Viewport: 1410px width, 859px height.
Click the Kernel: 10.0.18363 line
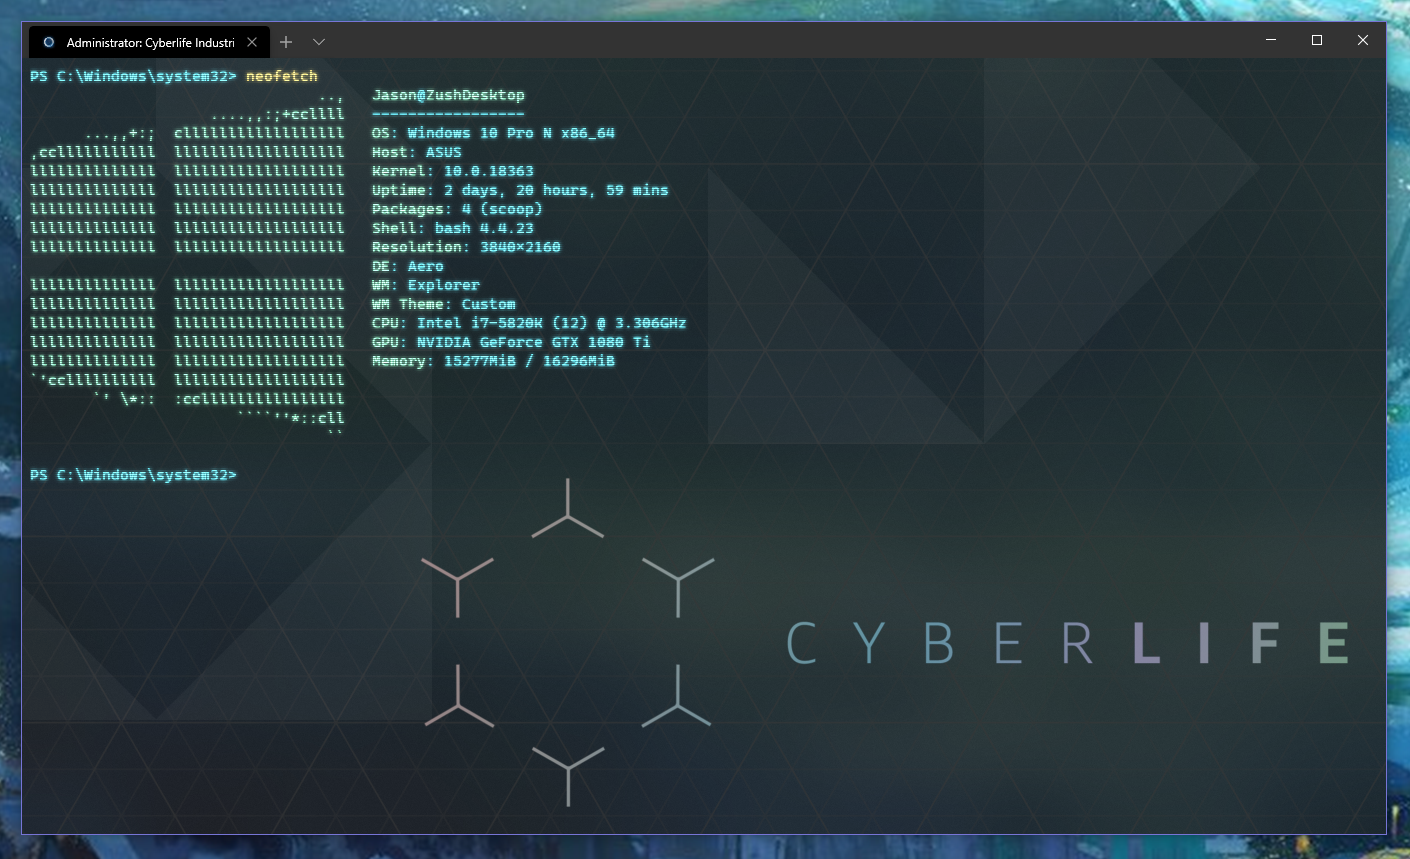coord(453,171)
